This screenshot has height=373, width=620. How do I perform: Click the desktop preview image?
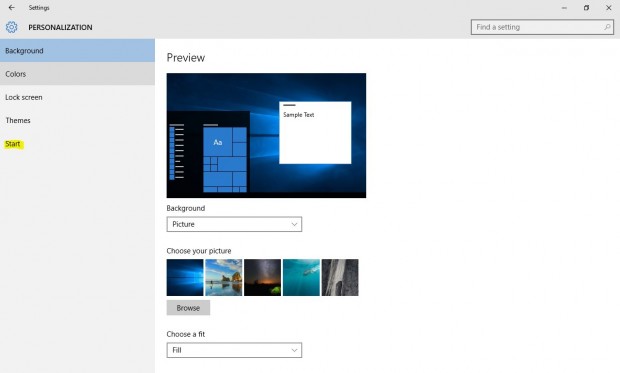click(x=266, y=135)
